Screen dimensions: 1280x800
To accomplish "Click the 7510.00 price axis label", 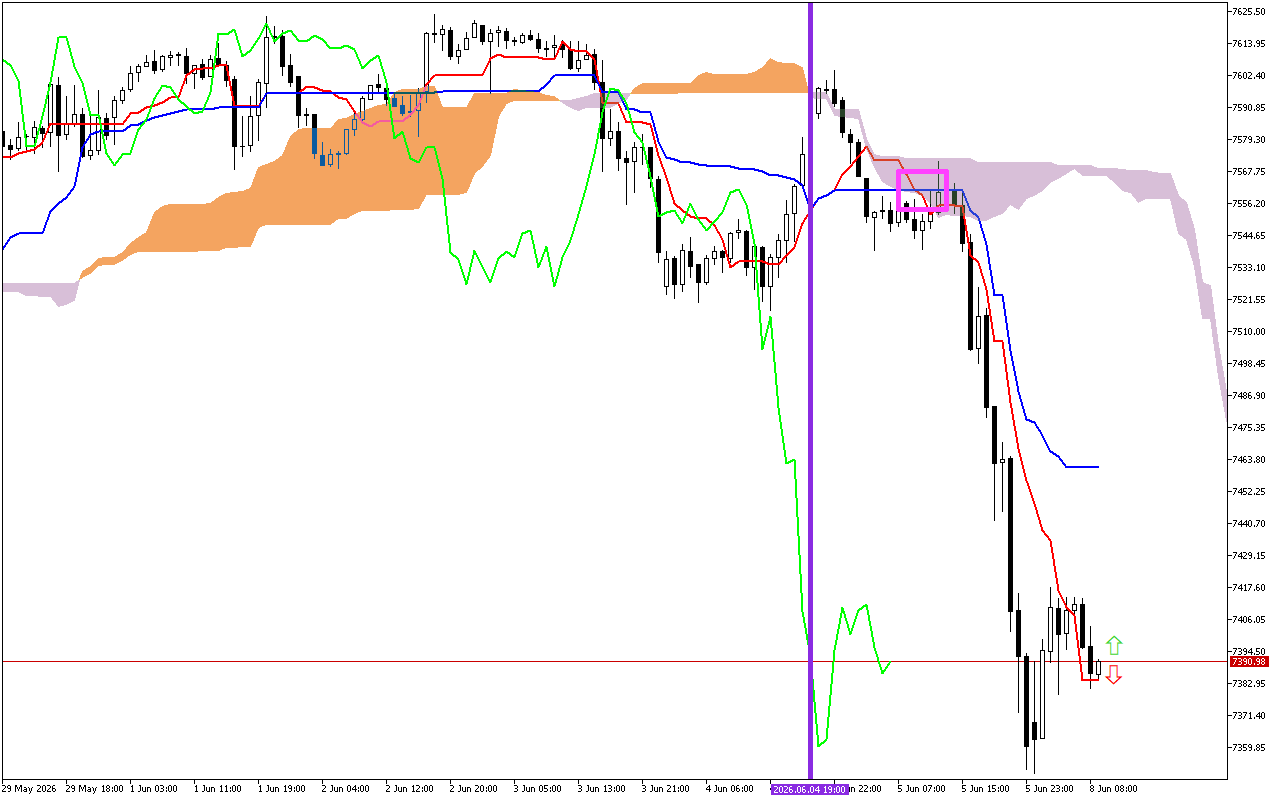I will tap(1249, 332).
